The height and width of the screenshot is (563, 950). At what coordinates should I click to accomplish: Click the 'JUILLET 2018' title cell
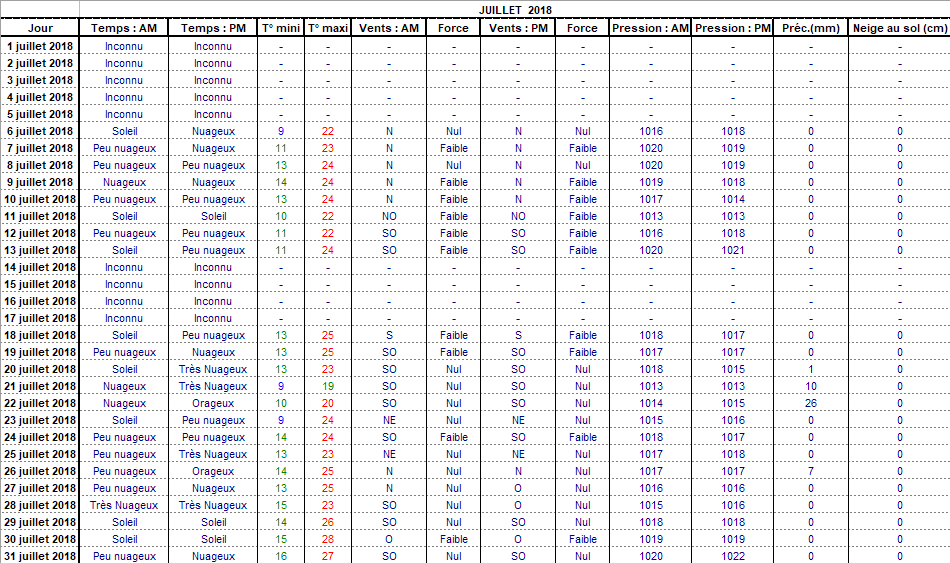coord(514,9)
